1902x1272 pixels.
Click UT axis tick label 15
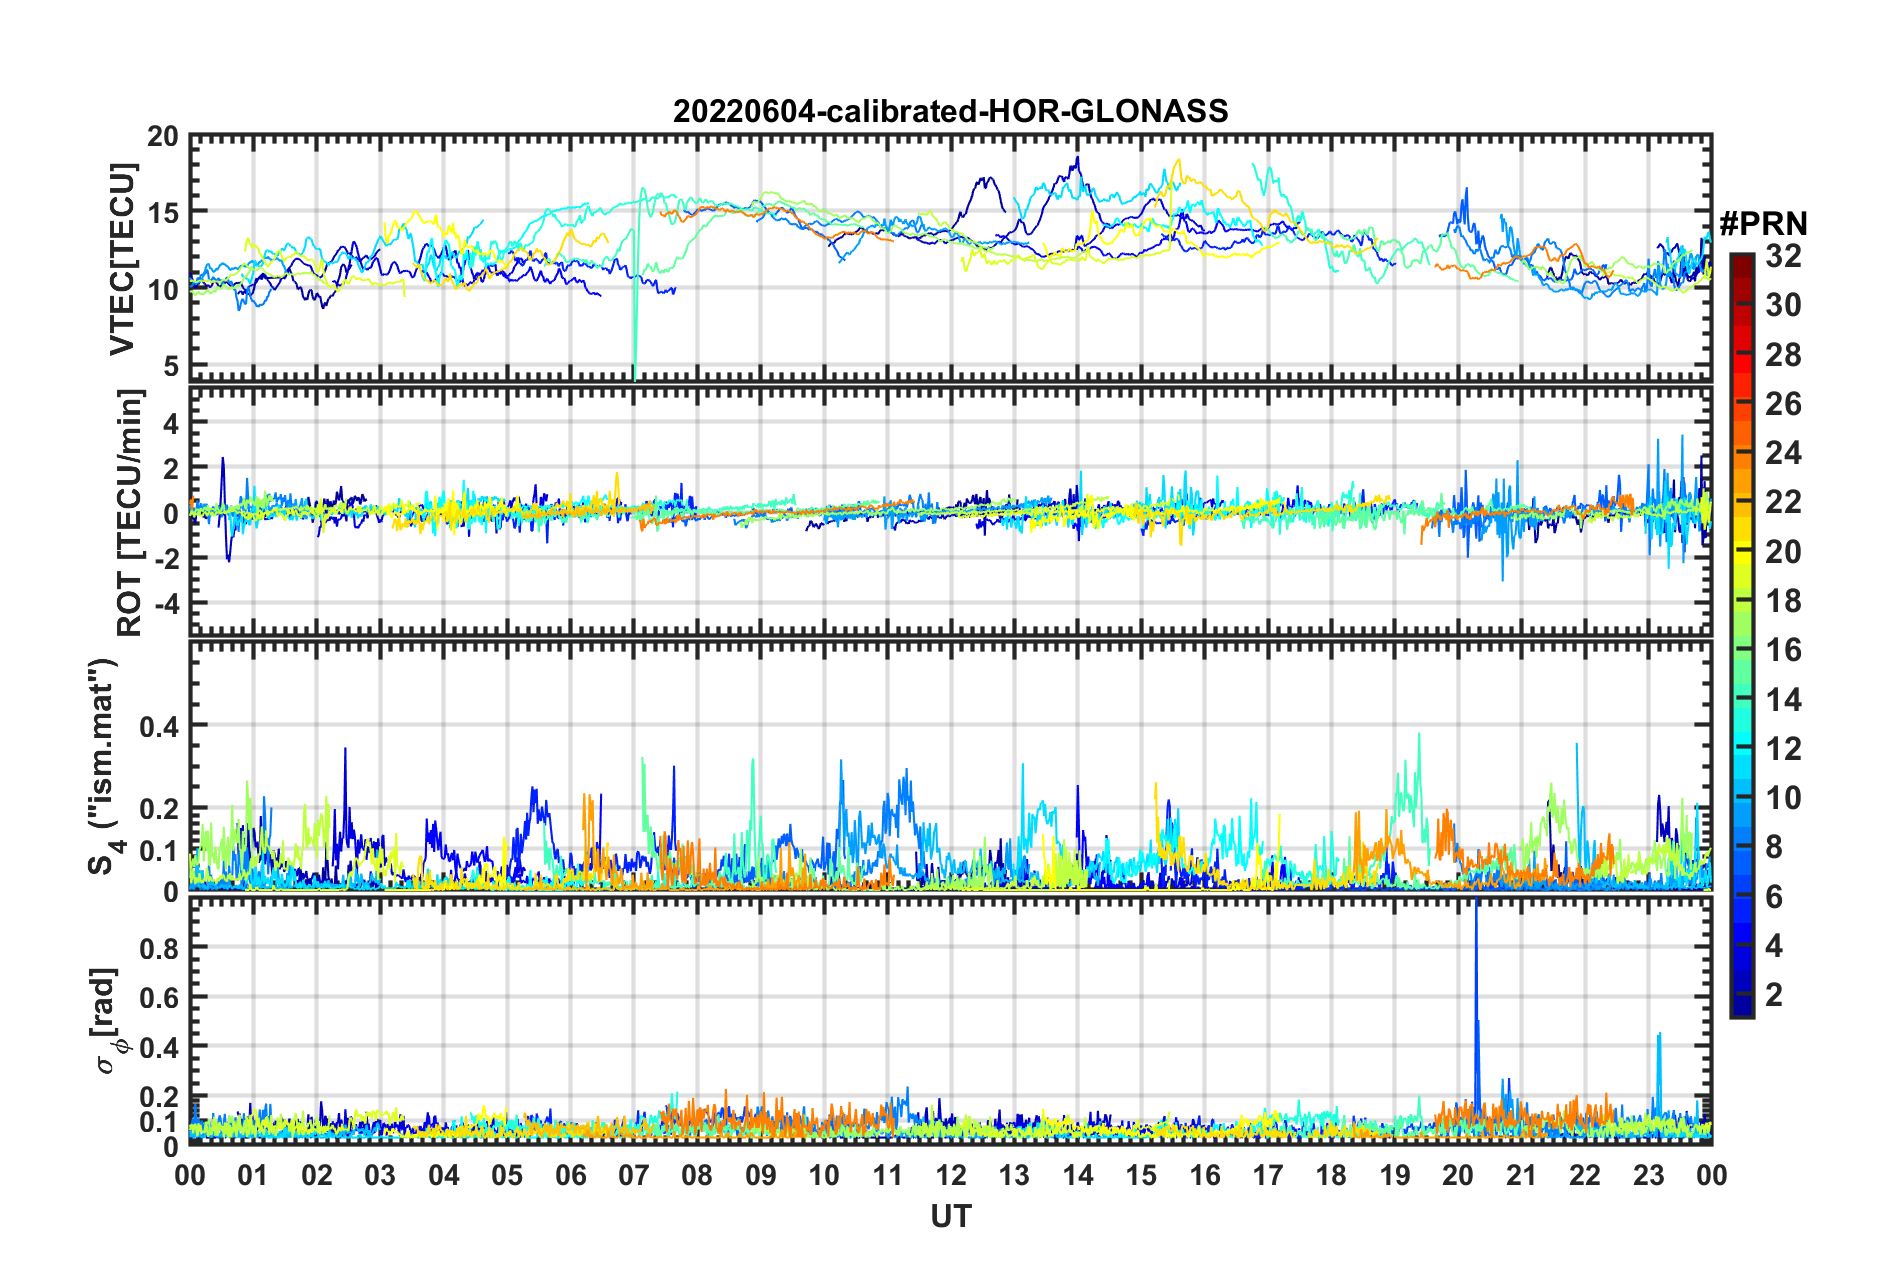click(x=1141, y=1175)
